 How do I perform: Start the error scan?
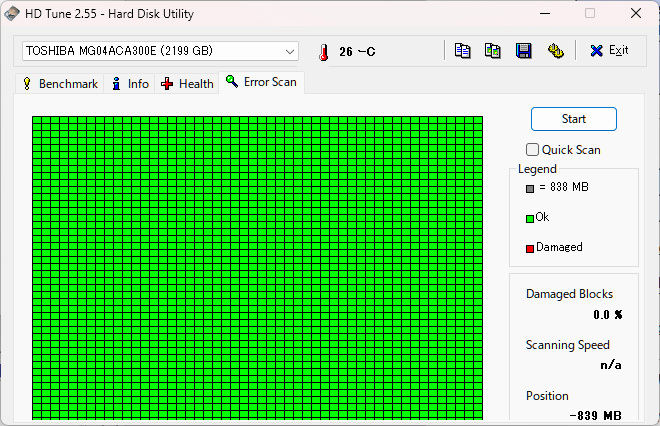574,119
